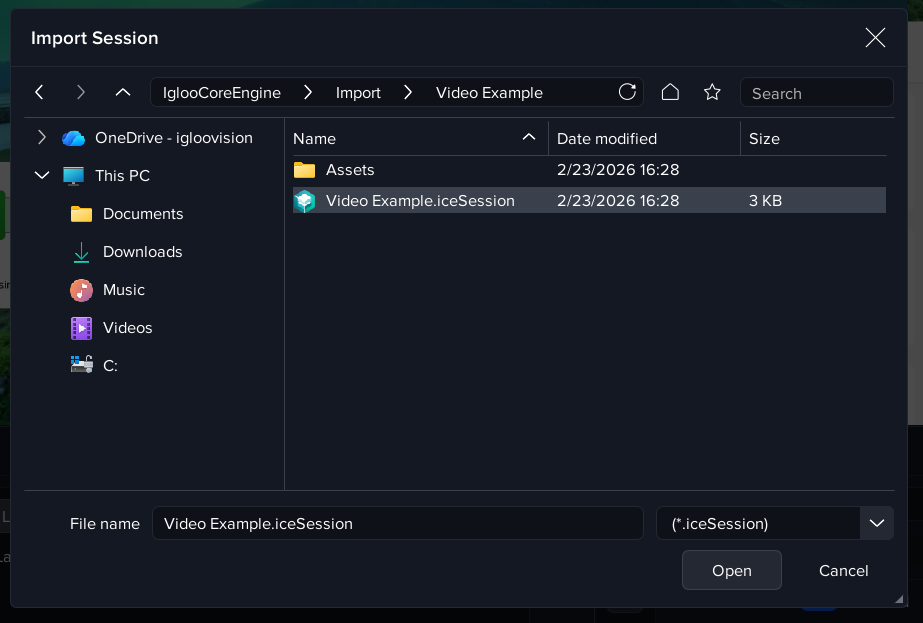923x623 pixels.
Task: Collapse the This PC tree node
Action: 41,176
